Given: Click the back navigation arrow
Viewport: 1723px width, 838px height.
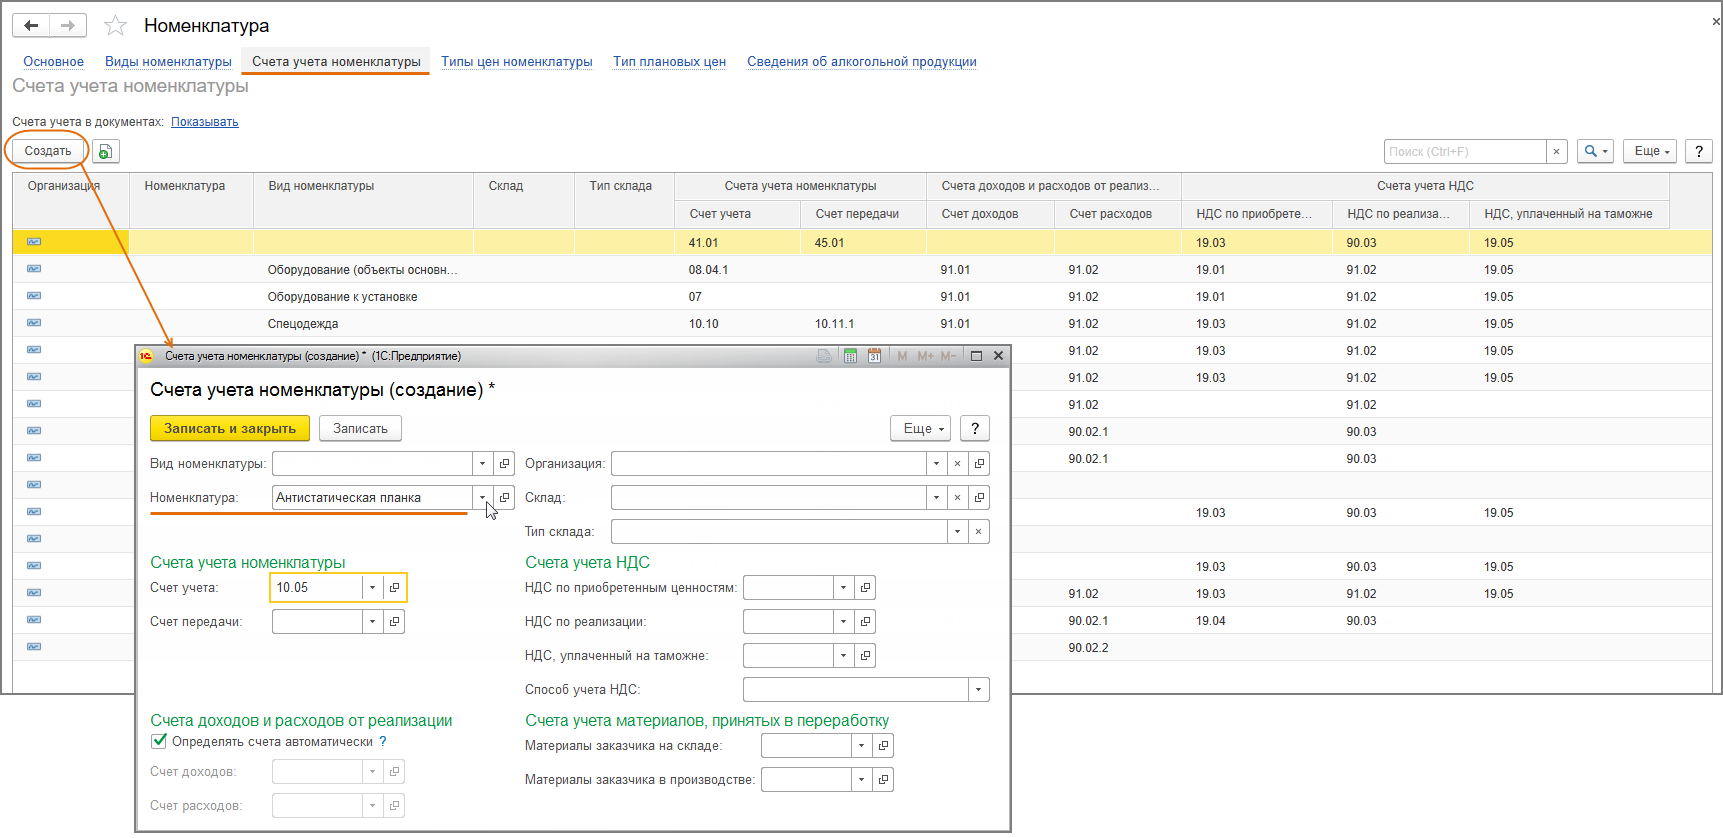Looking at the screenshot, I should click(x=31, y=25).
